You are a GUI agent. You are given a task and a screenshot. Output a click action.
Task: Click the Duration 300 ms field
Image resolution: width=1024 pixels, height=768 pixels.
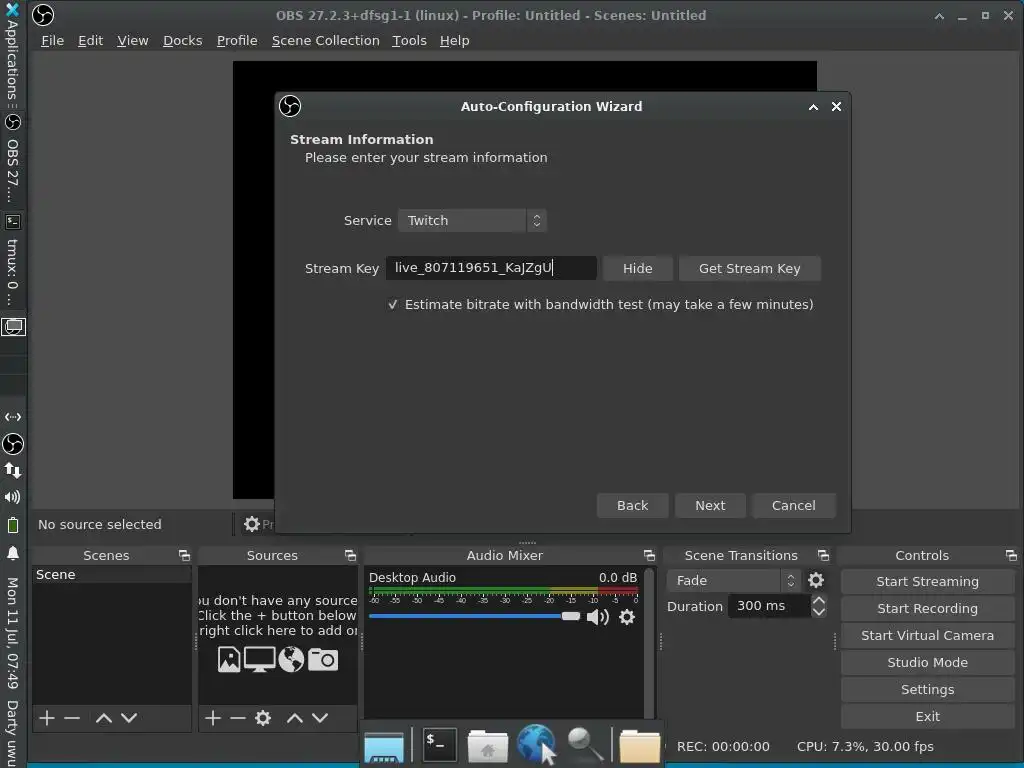(769, 606)
